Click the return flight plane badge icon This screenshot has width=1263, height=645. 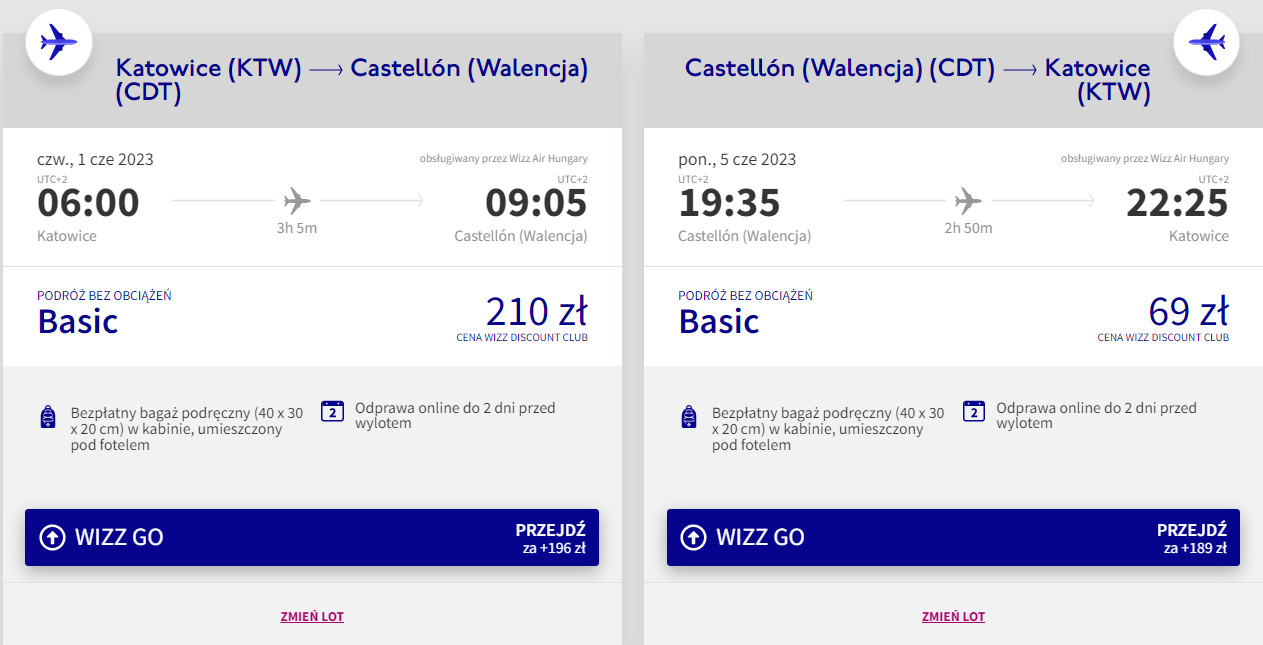1206,42
